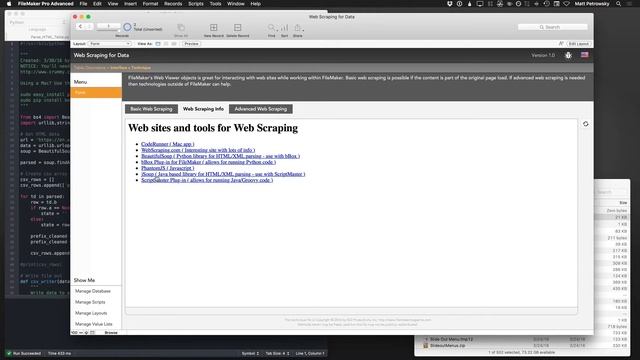The width and height of the screenshot is (640, 360).
Task: Open the Help menu
Action: pyautogui.click(x=256, y=4)
